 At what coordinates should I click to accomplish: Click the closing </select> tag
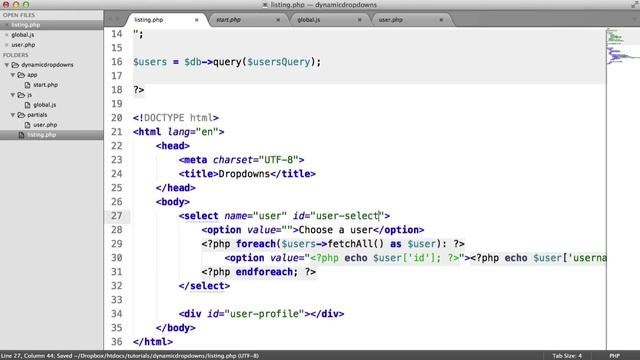tap(204, 286)
